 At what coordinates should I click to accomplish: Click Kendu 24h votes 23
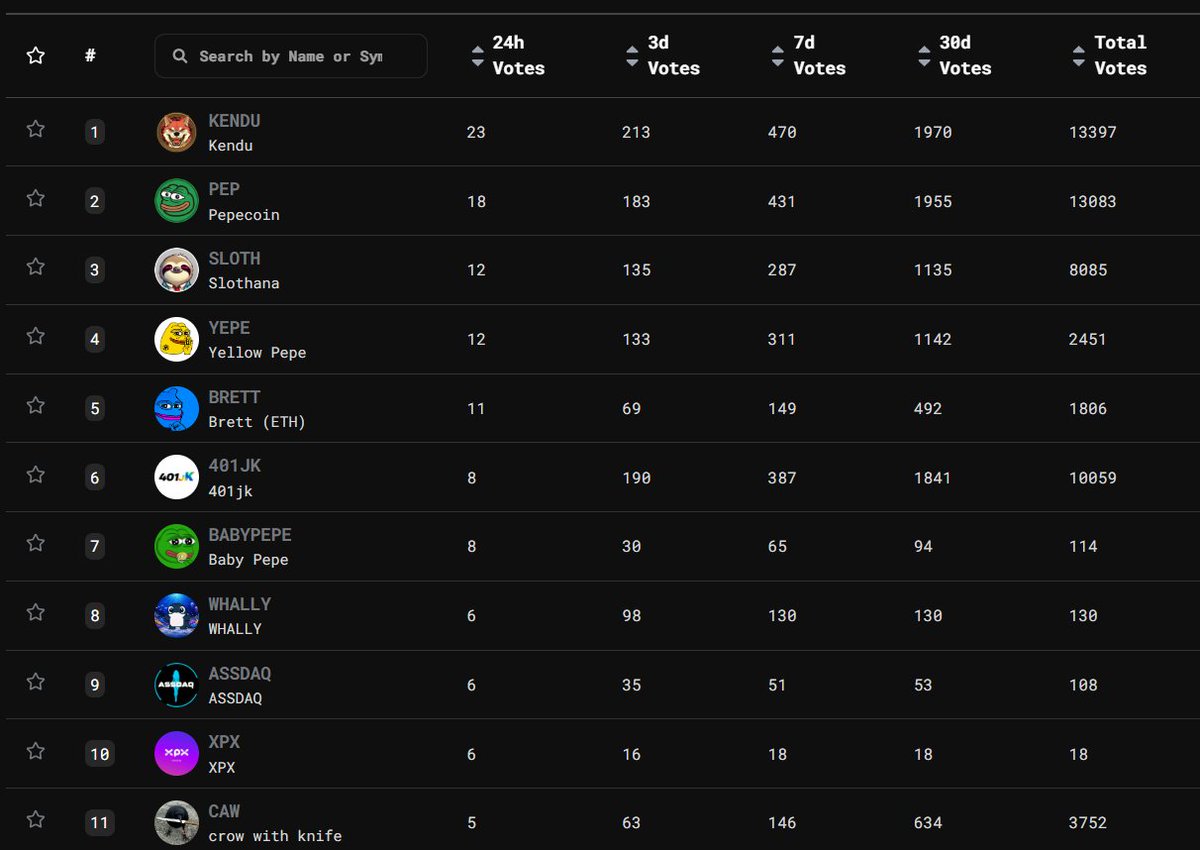[476, 132]
